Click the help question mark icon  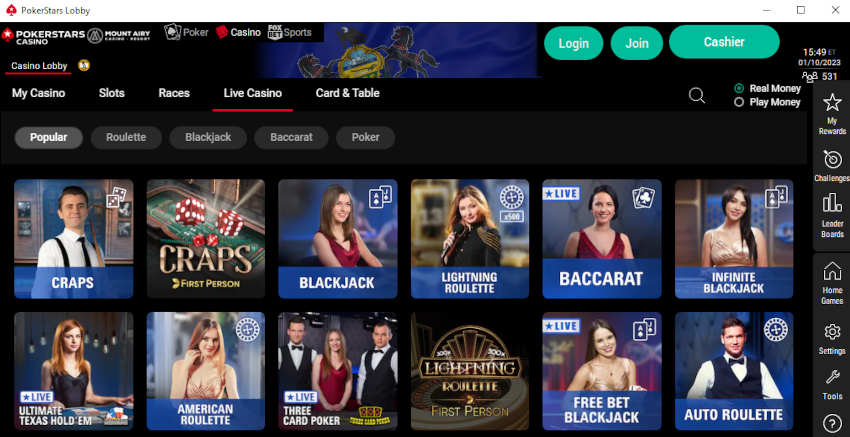[x=832, y=423]
